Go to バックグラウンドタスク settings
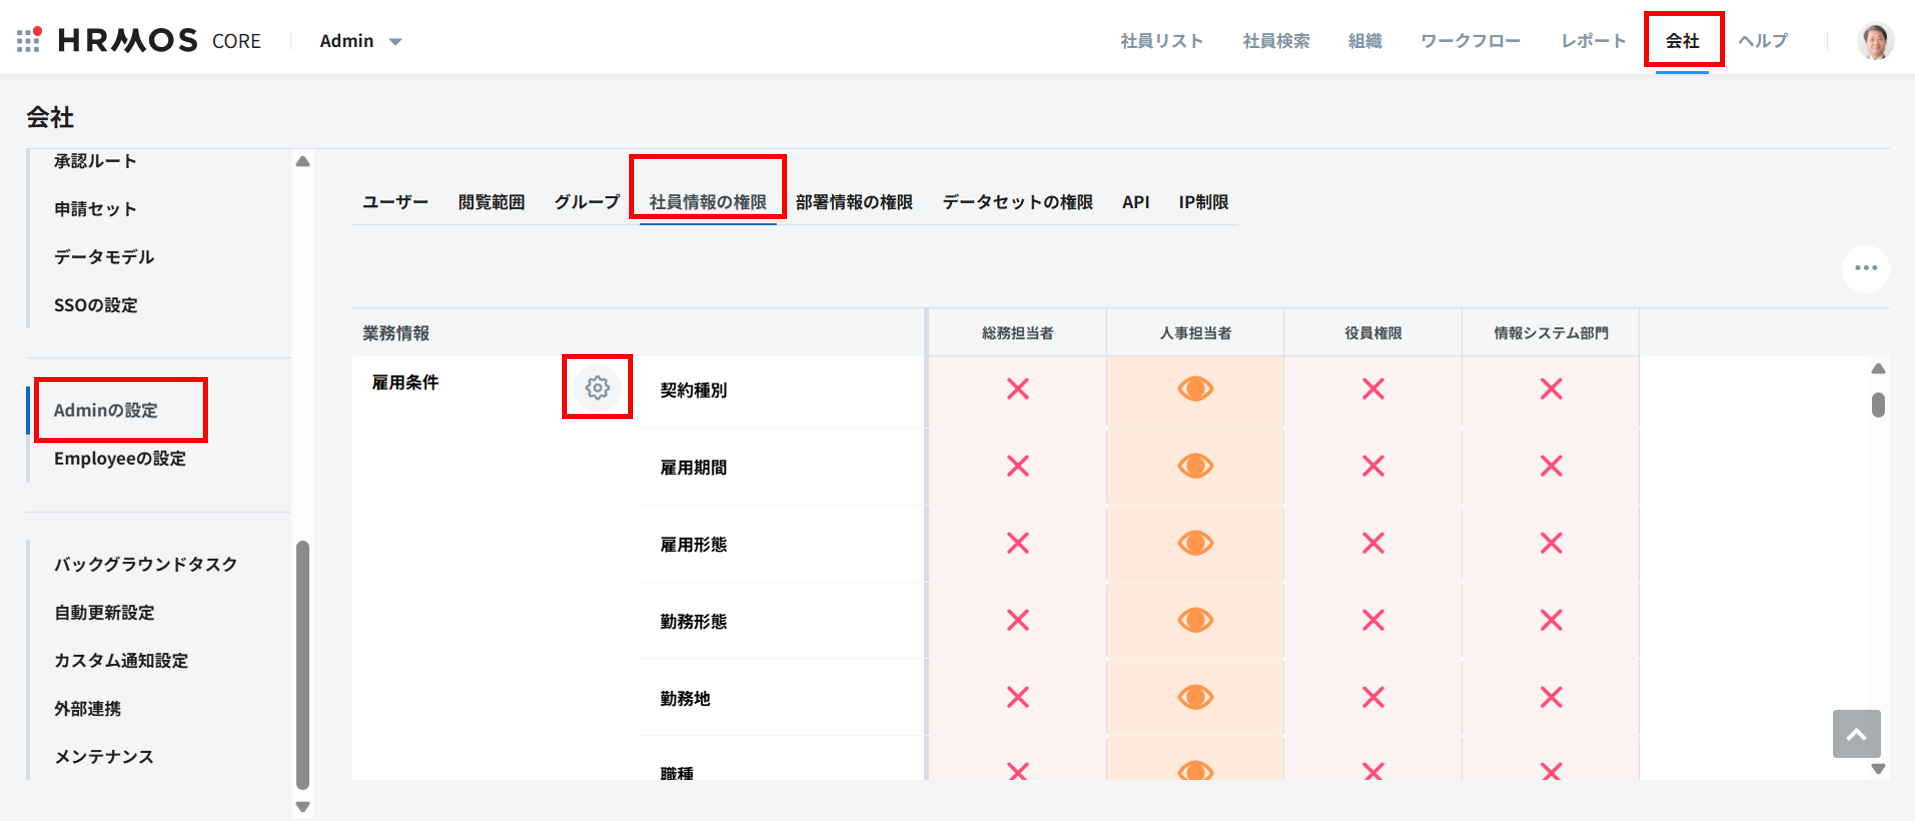1915x821 pixels. tap(146, 564)
